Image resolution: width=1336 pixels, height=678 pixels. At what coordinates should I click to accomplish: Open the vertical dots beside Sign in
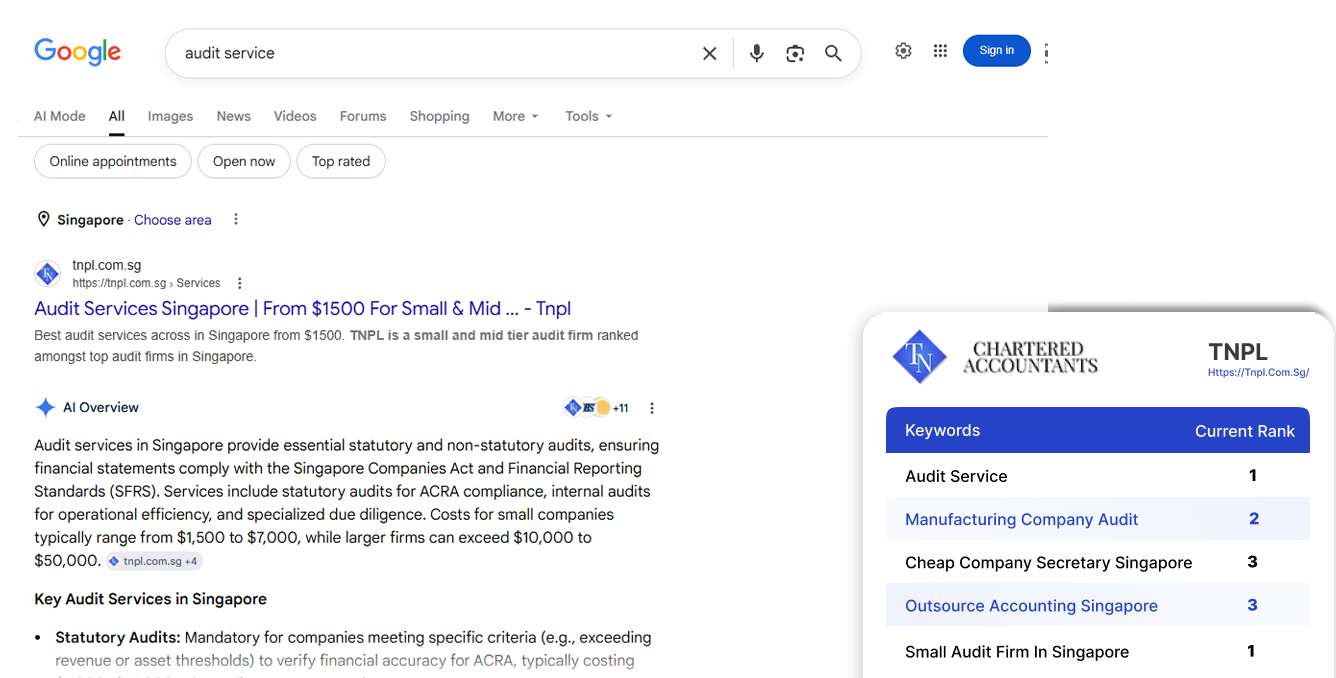pos(1045,52)
